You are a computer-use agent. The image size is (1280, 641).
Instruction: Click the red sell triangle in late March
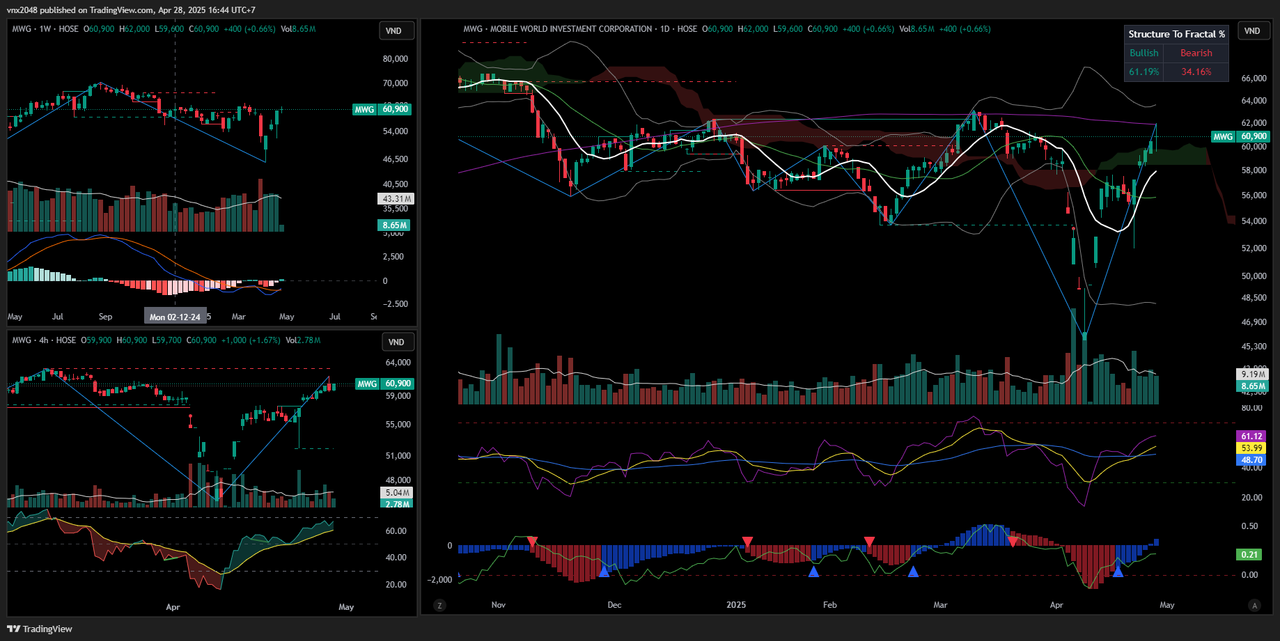[1014, 541]
